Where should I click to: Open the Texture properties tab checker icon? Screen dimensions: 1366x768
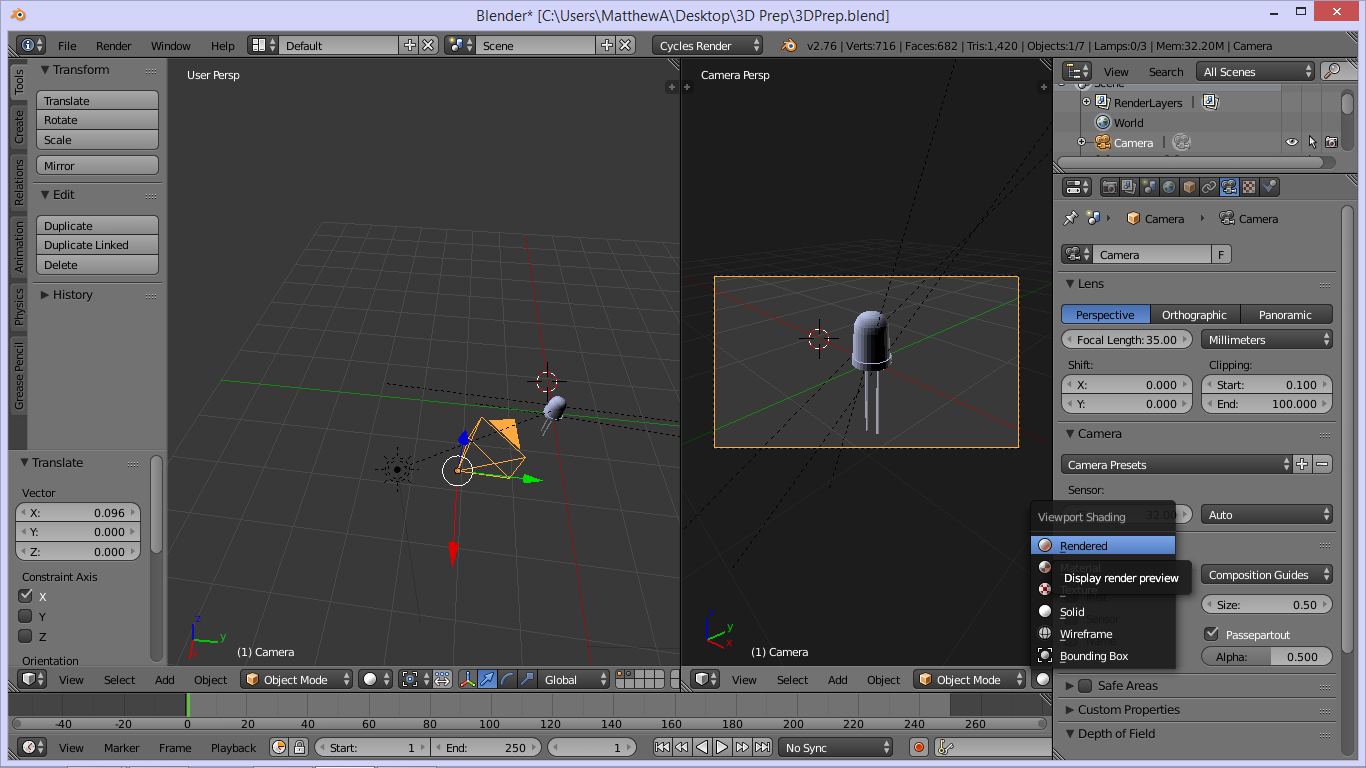click(1249, 187)
